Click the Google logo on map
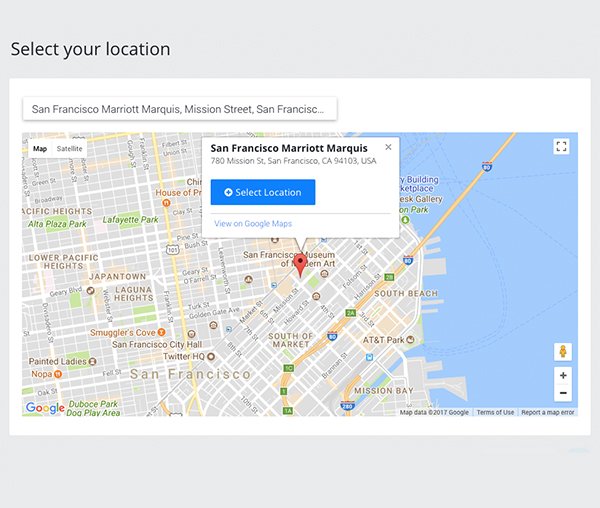The image size is (600, 508). coord(45,408)
